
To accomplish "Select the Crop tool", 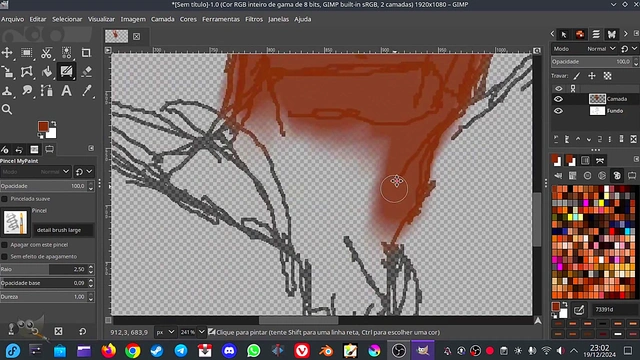I will (86, 53).
